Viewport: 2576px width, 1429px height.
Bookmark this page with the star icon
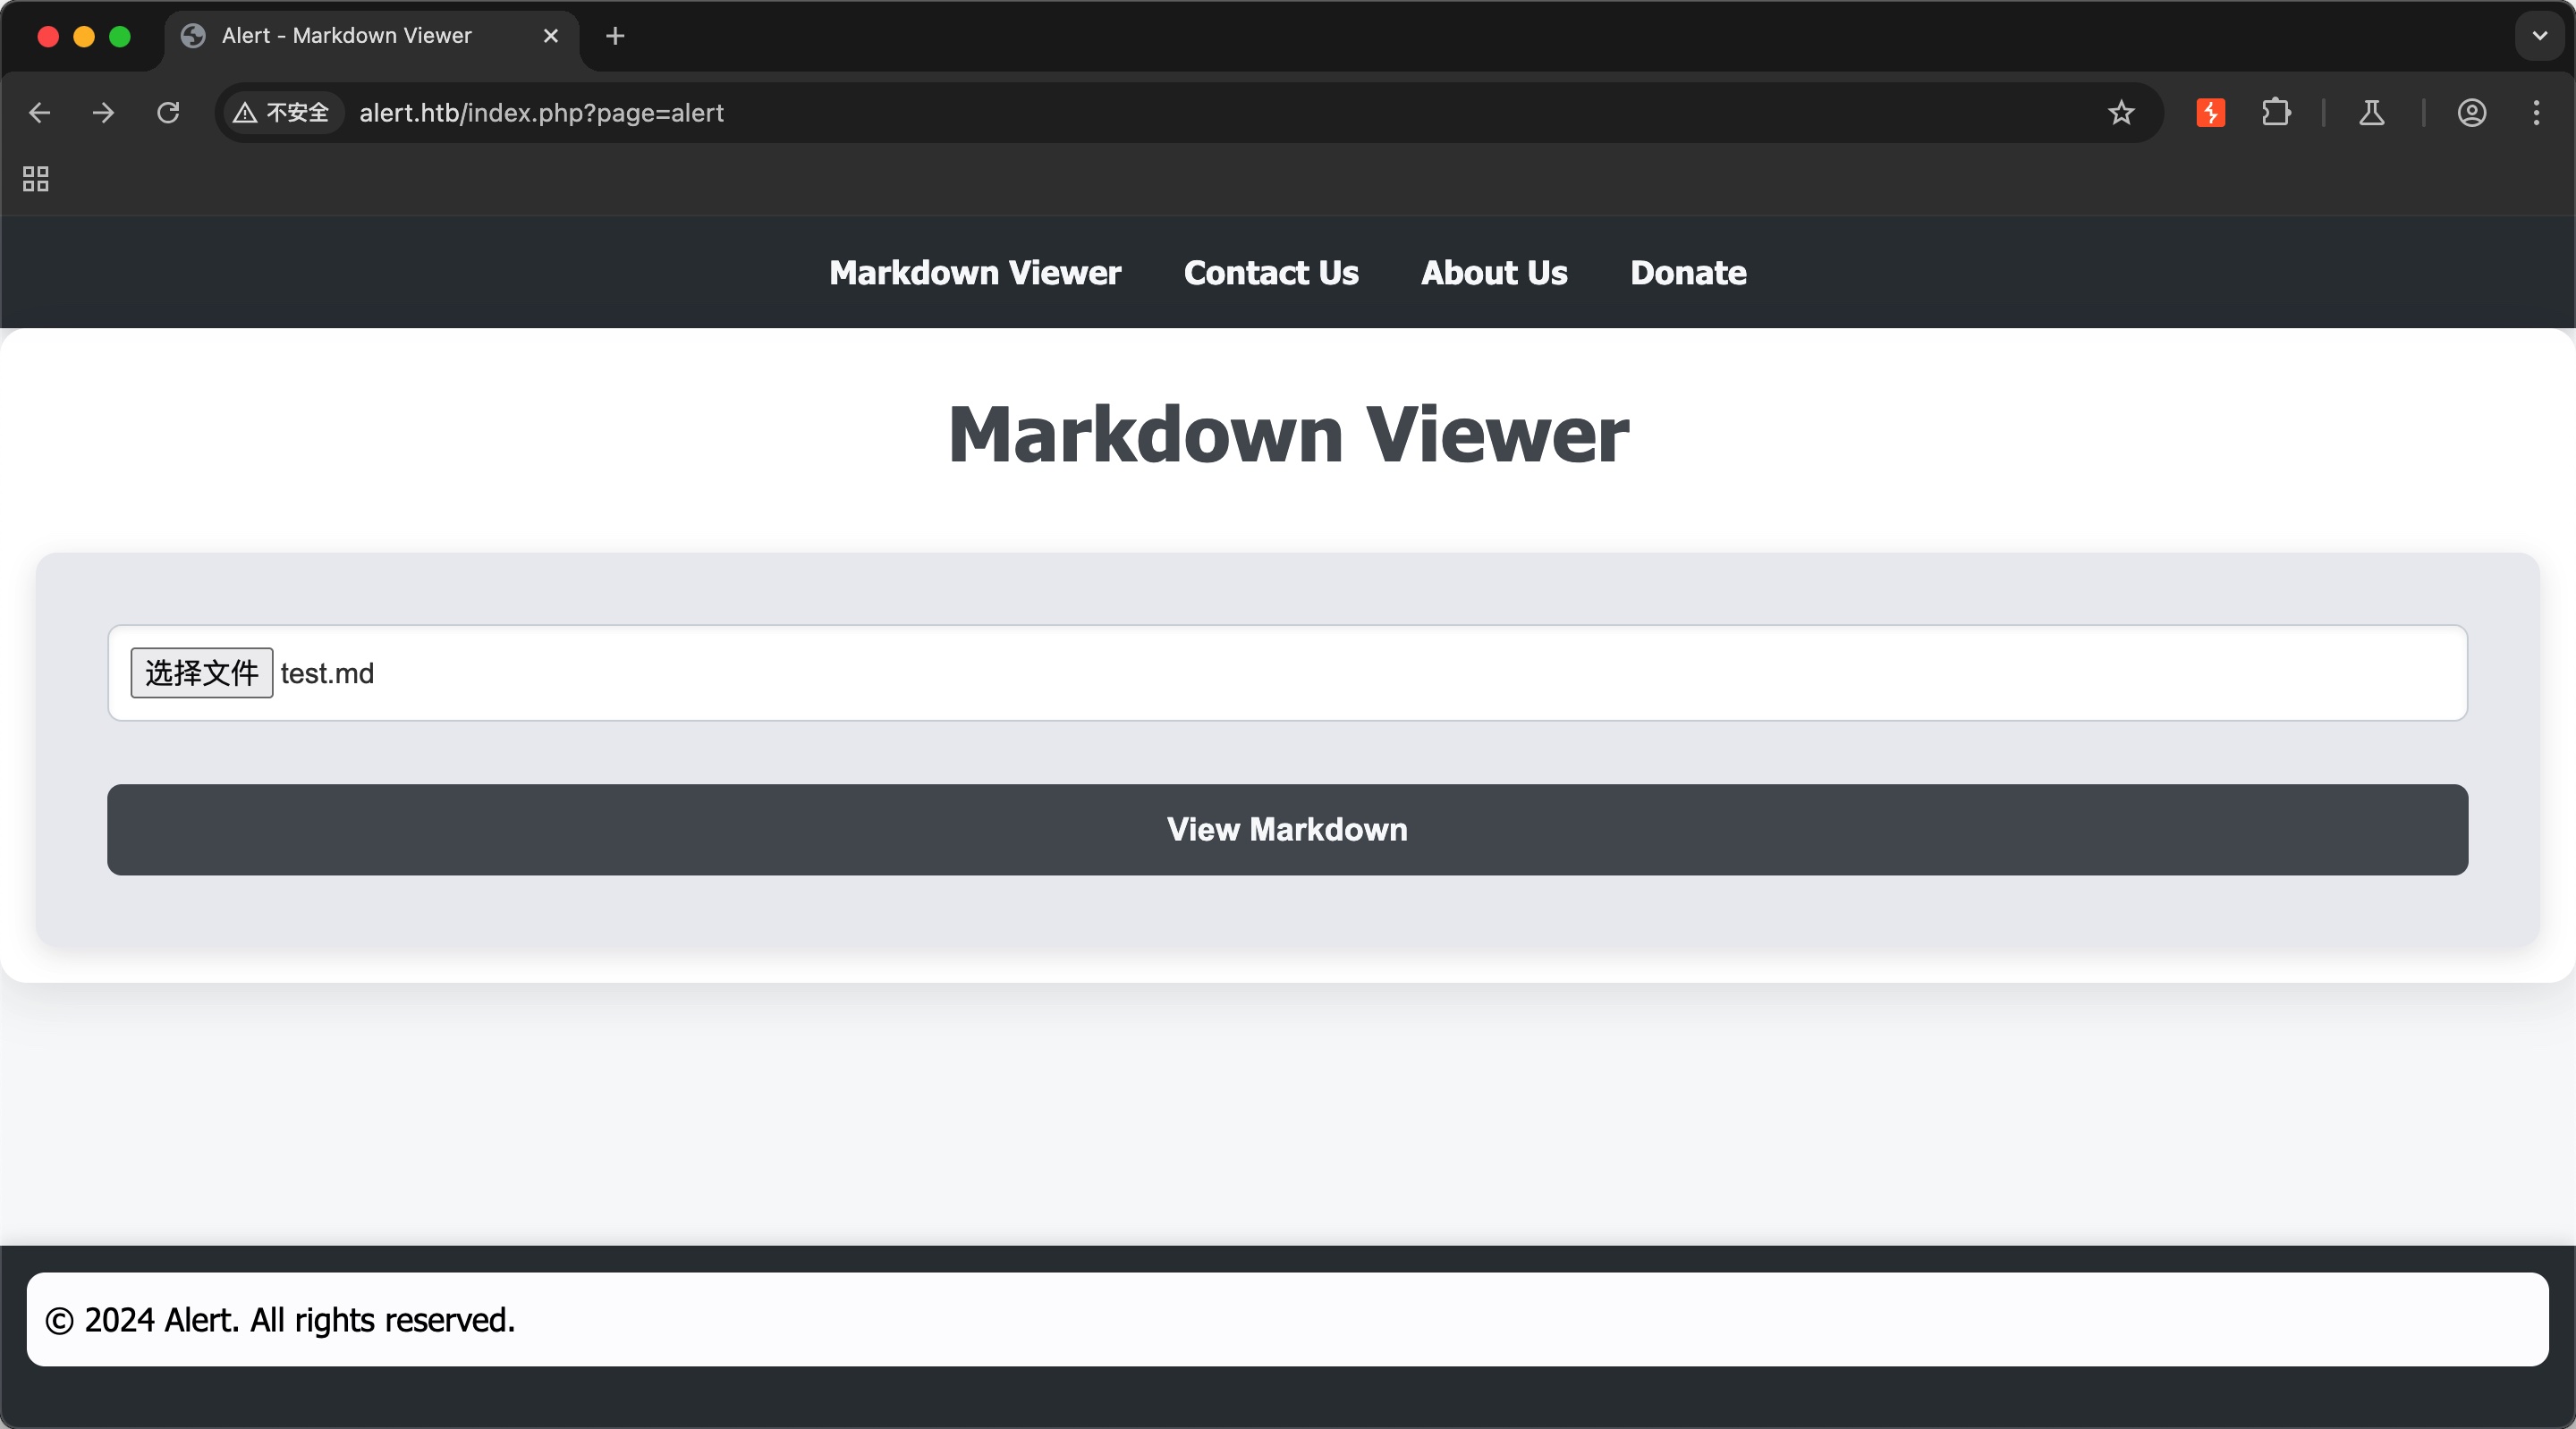click(2121, 113)
